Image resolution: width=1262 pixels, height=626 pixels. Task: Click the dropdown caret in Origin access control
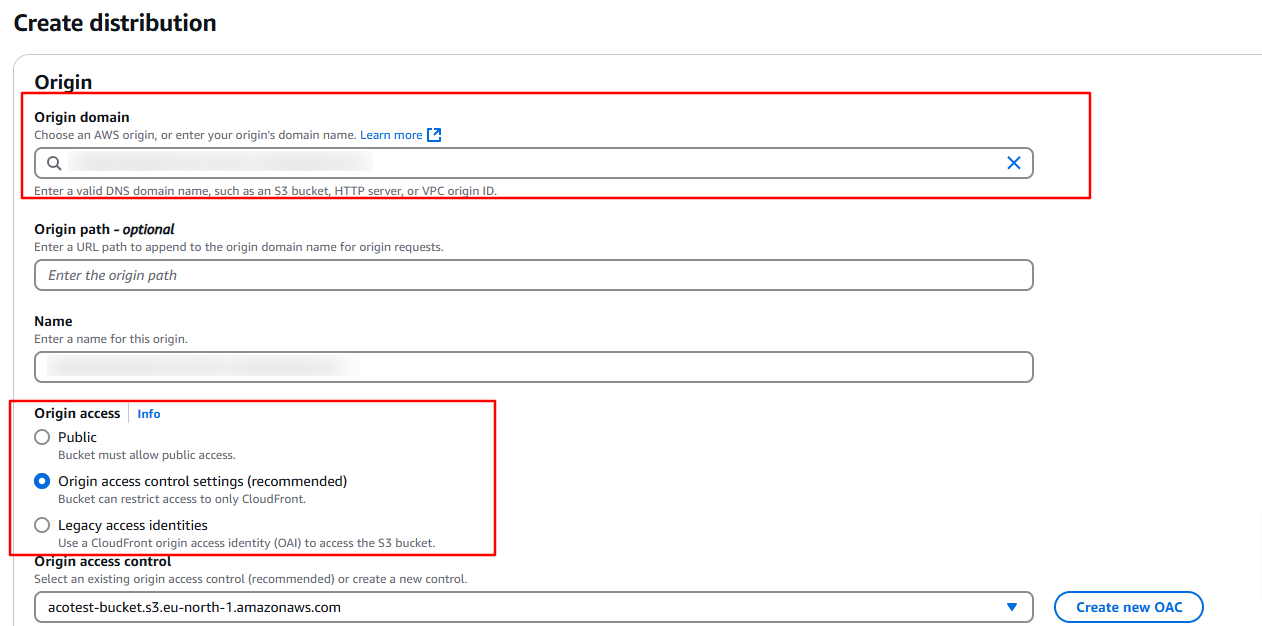pyautogui.click(x=1012, y=607)
